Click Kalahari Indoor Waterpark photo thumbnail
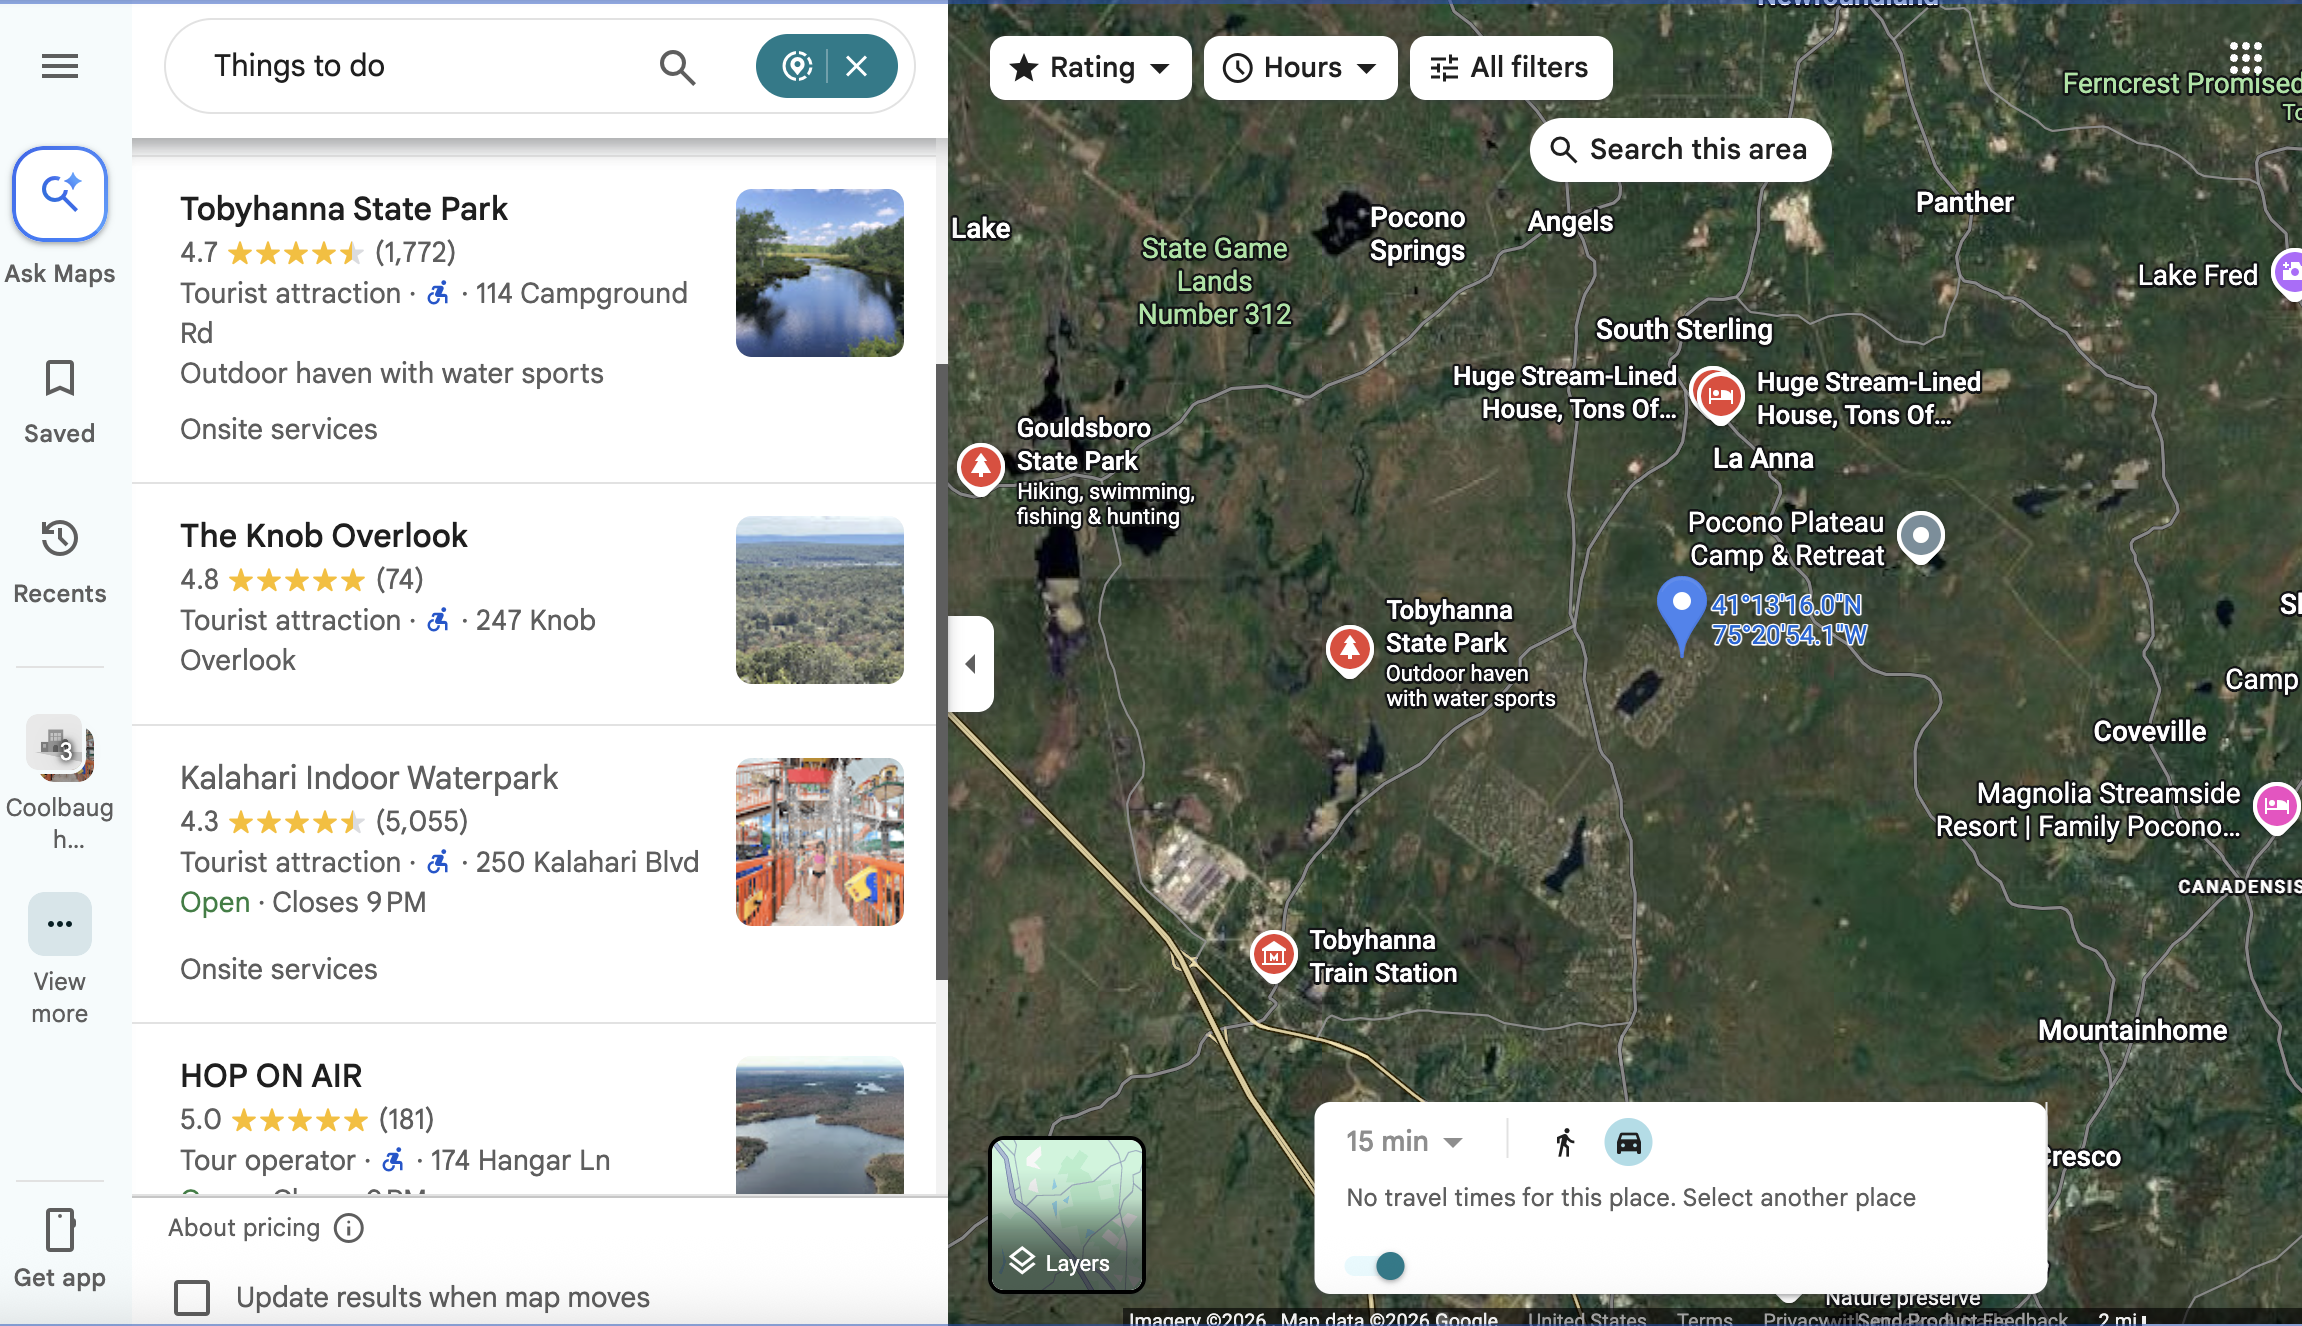The width and height of the screenshot is (2302, 1326). pos(820,842)
